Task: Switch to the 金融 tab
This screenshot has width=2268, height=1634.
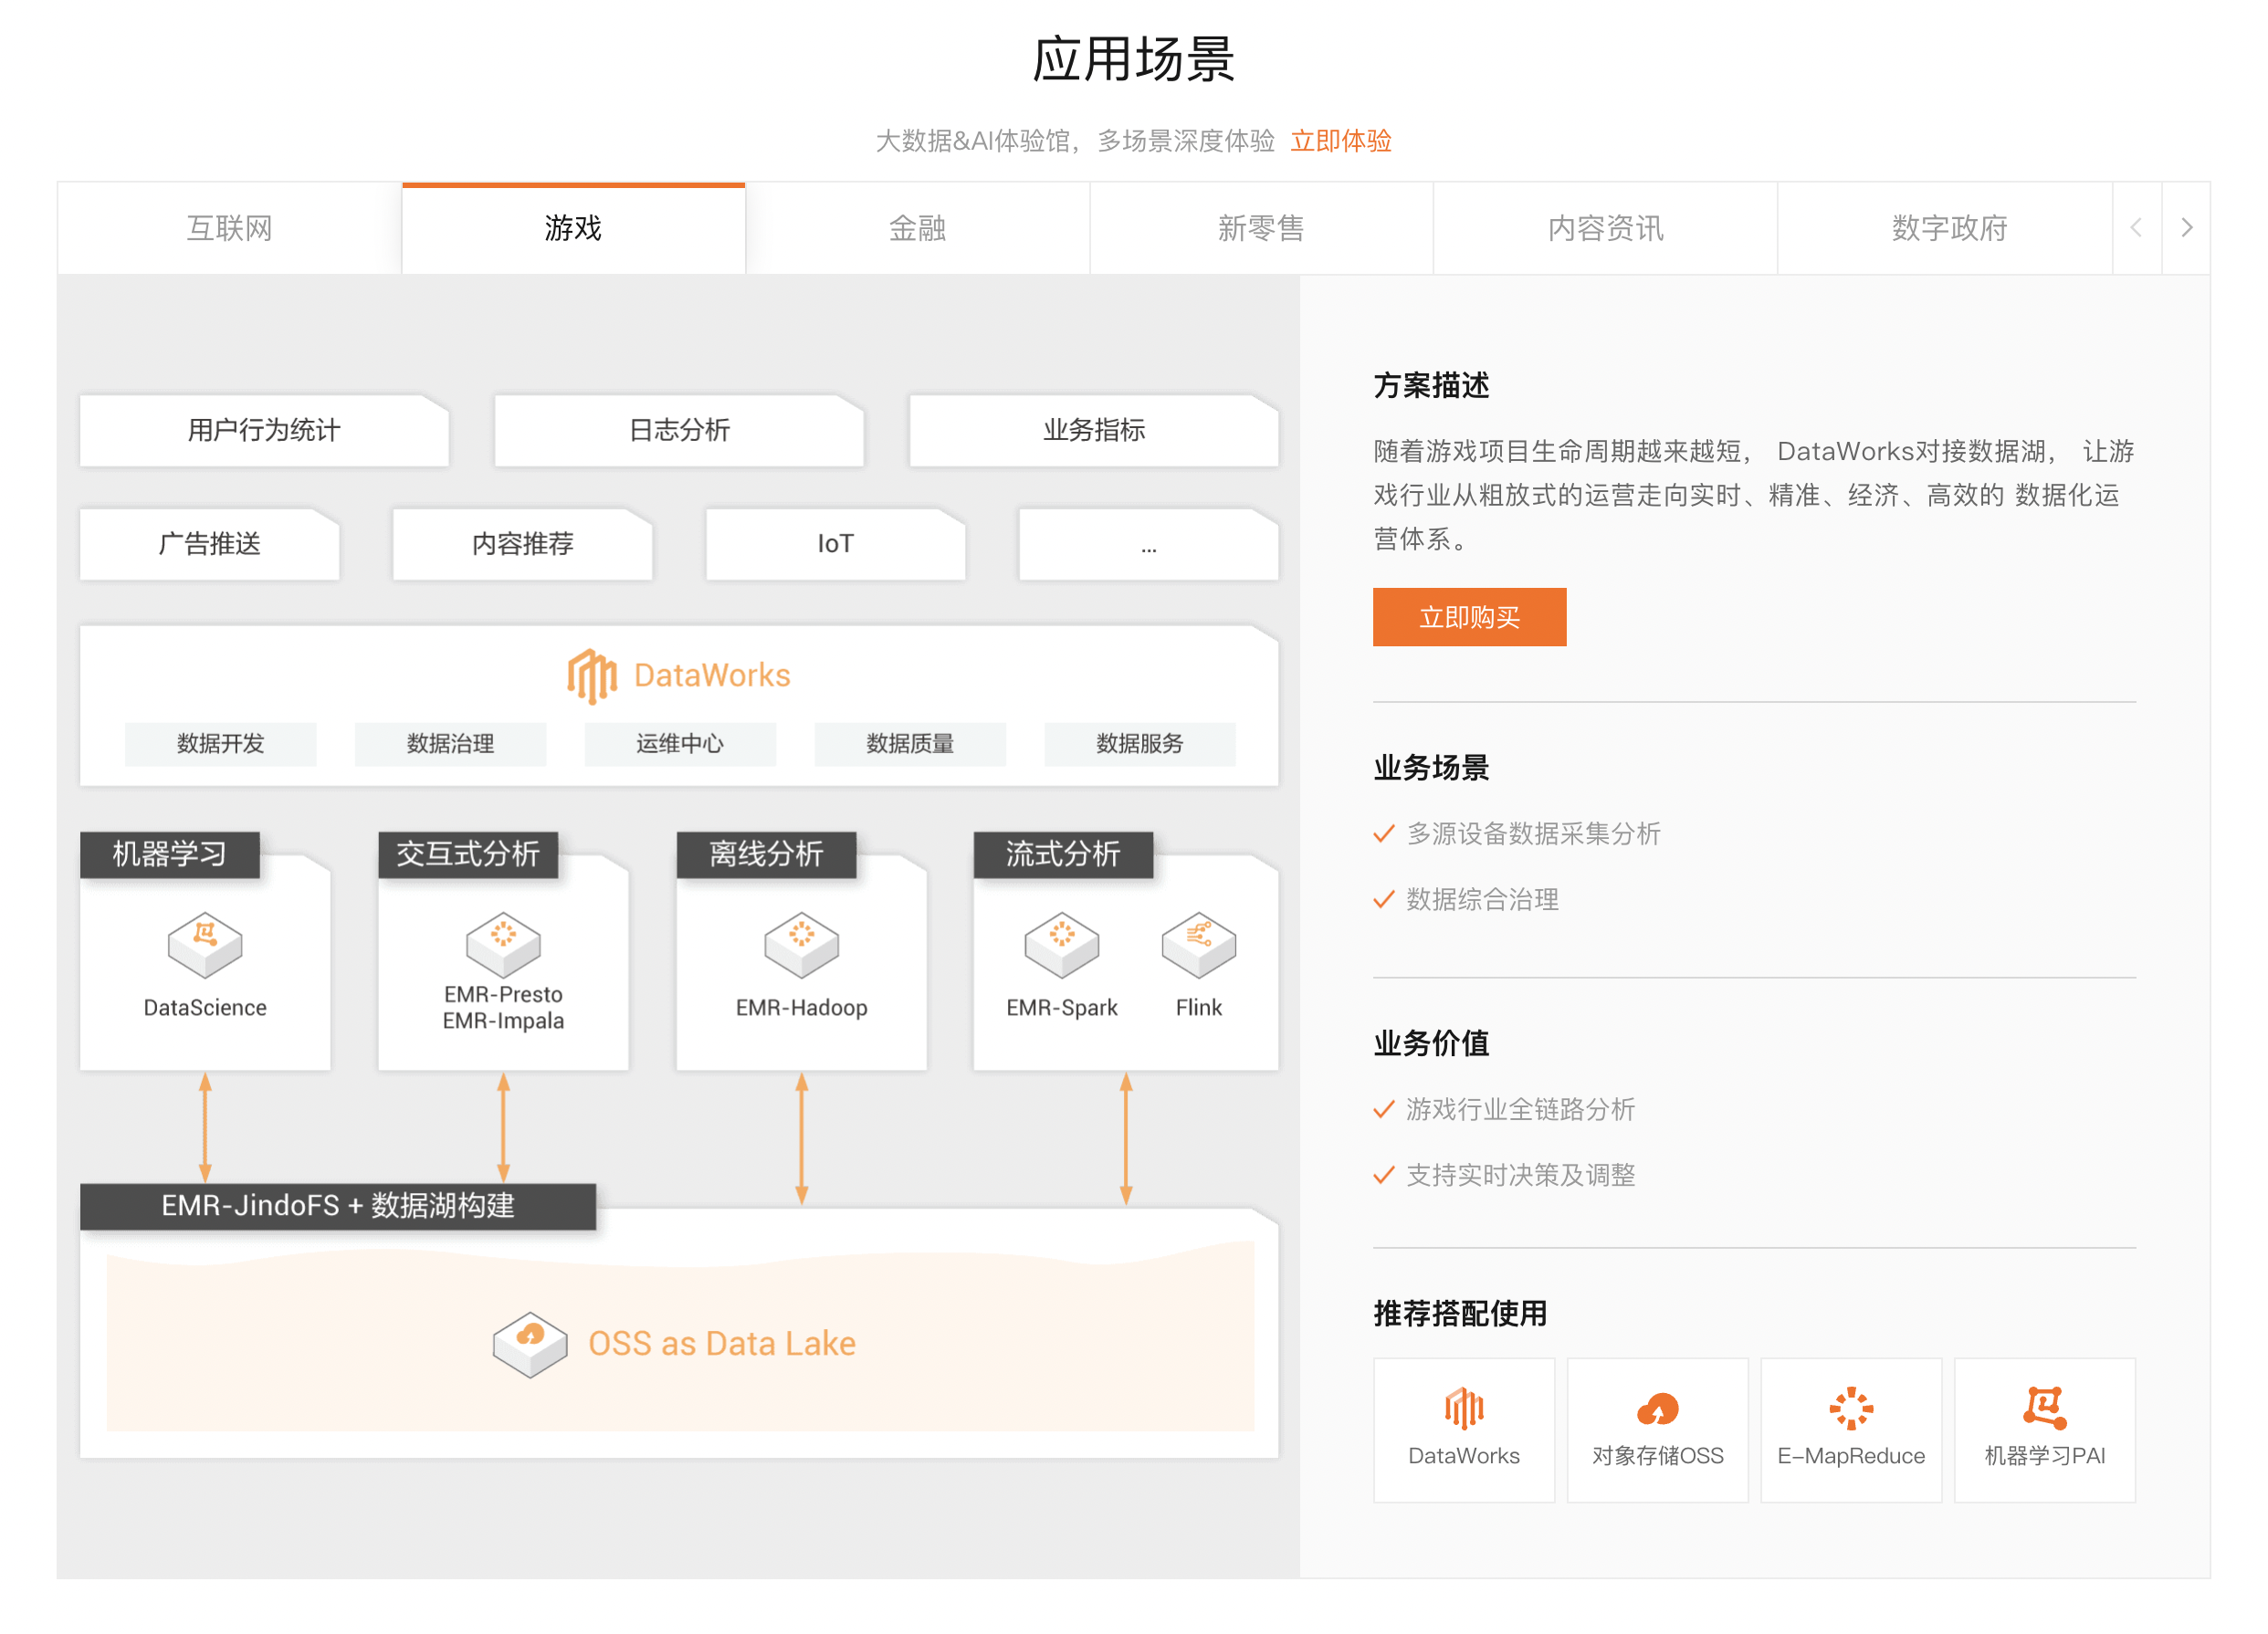Action: 917,228
